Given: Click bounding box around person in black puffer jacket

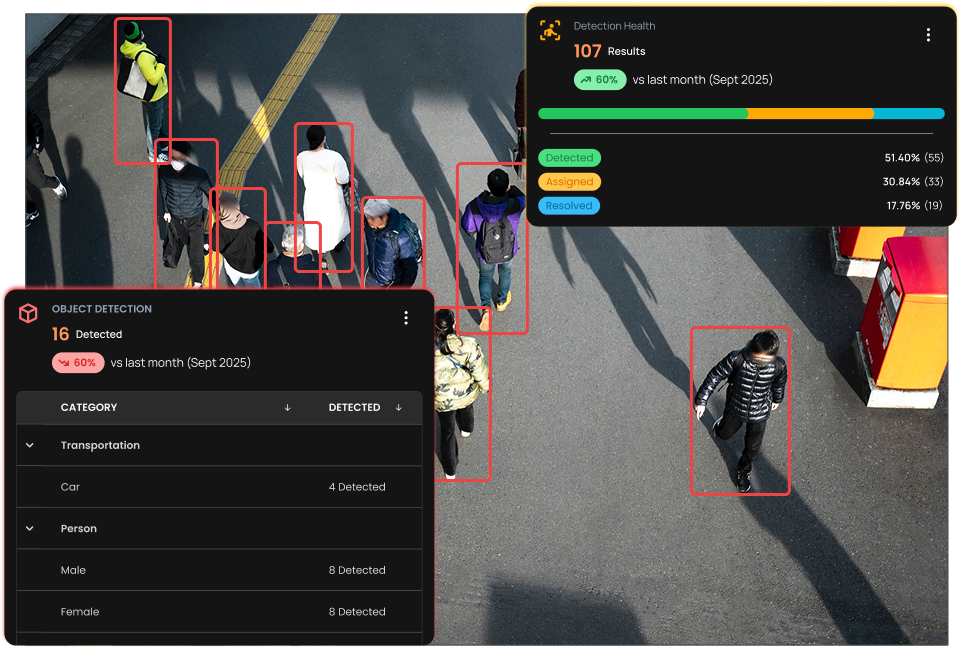Looking at the screenshot, I should [x=740, y=410].
